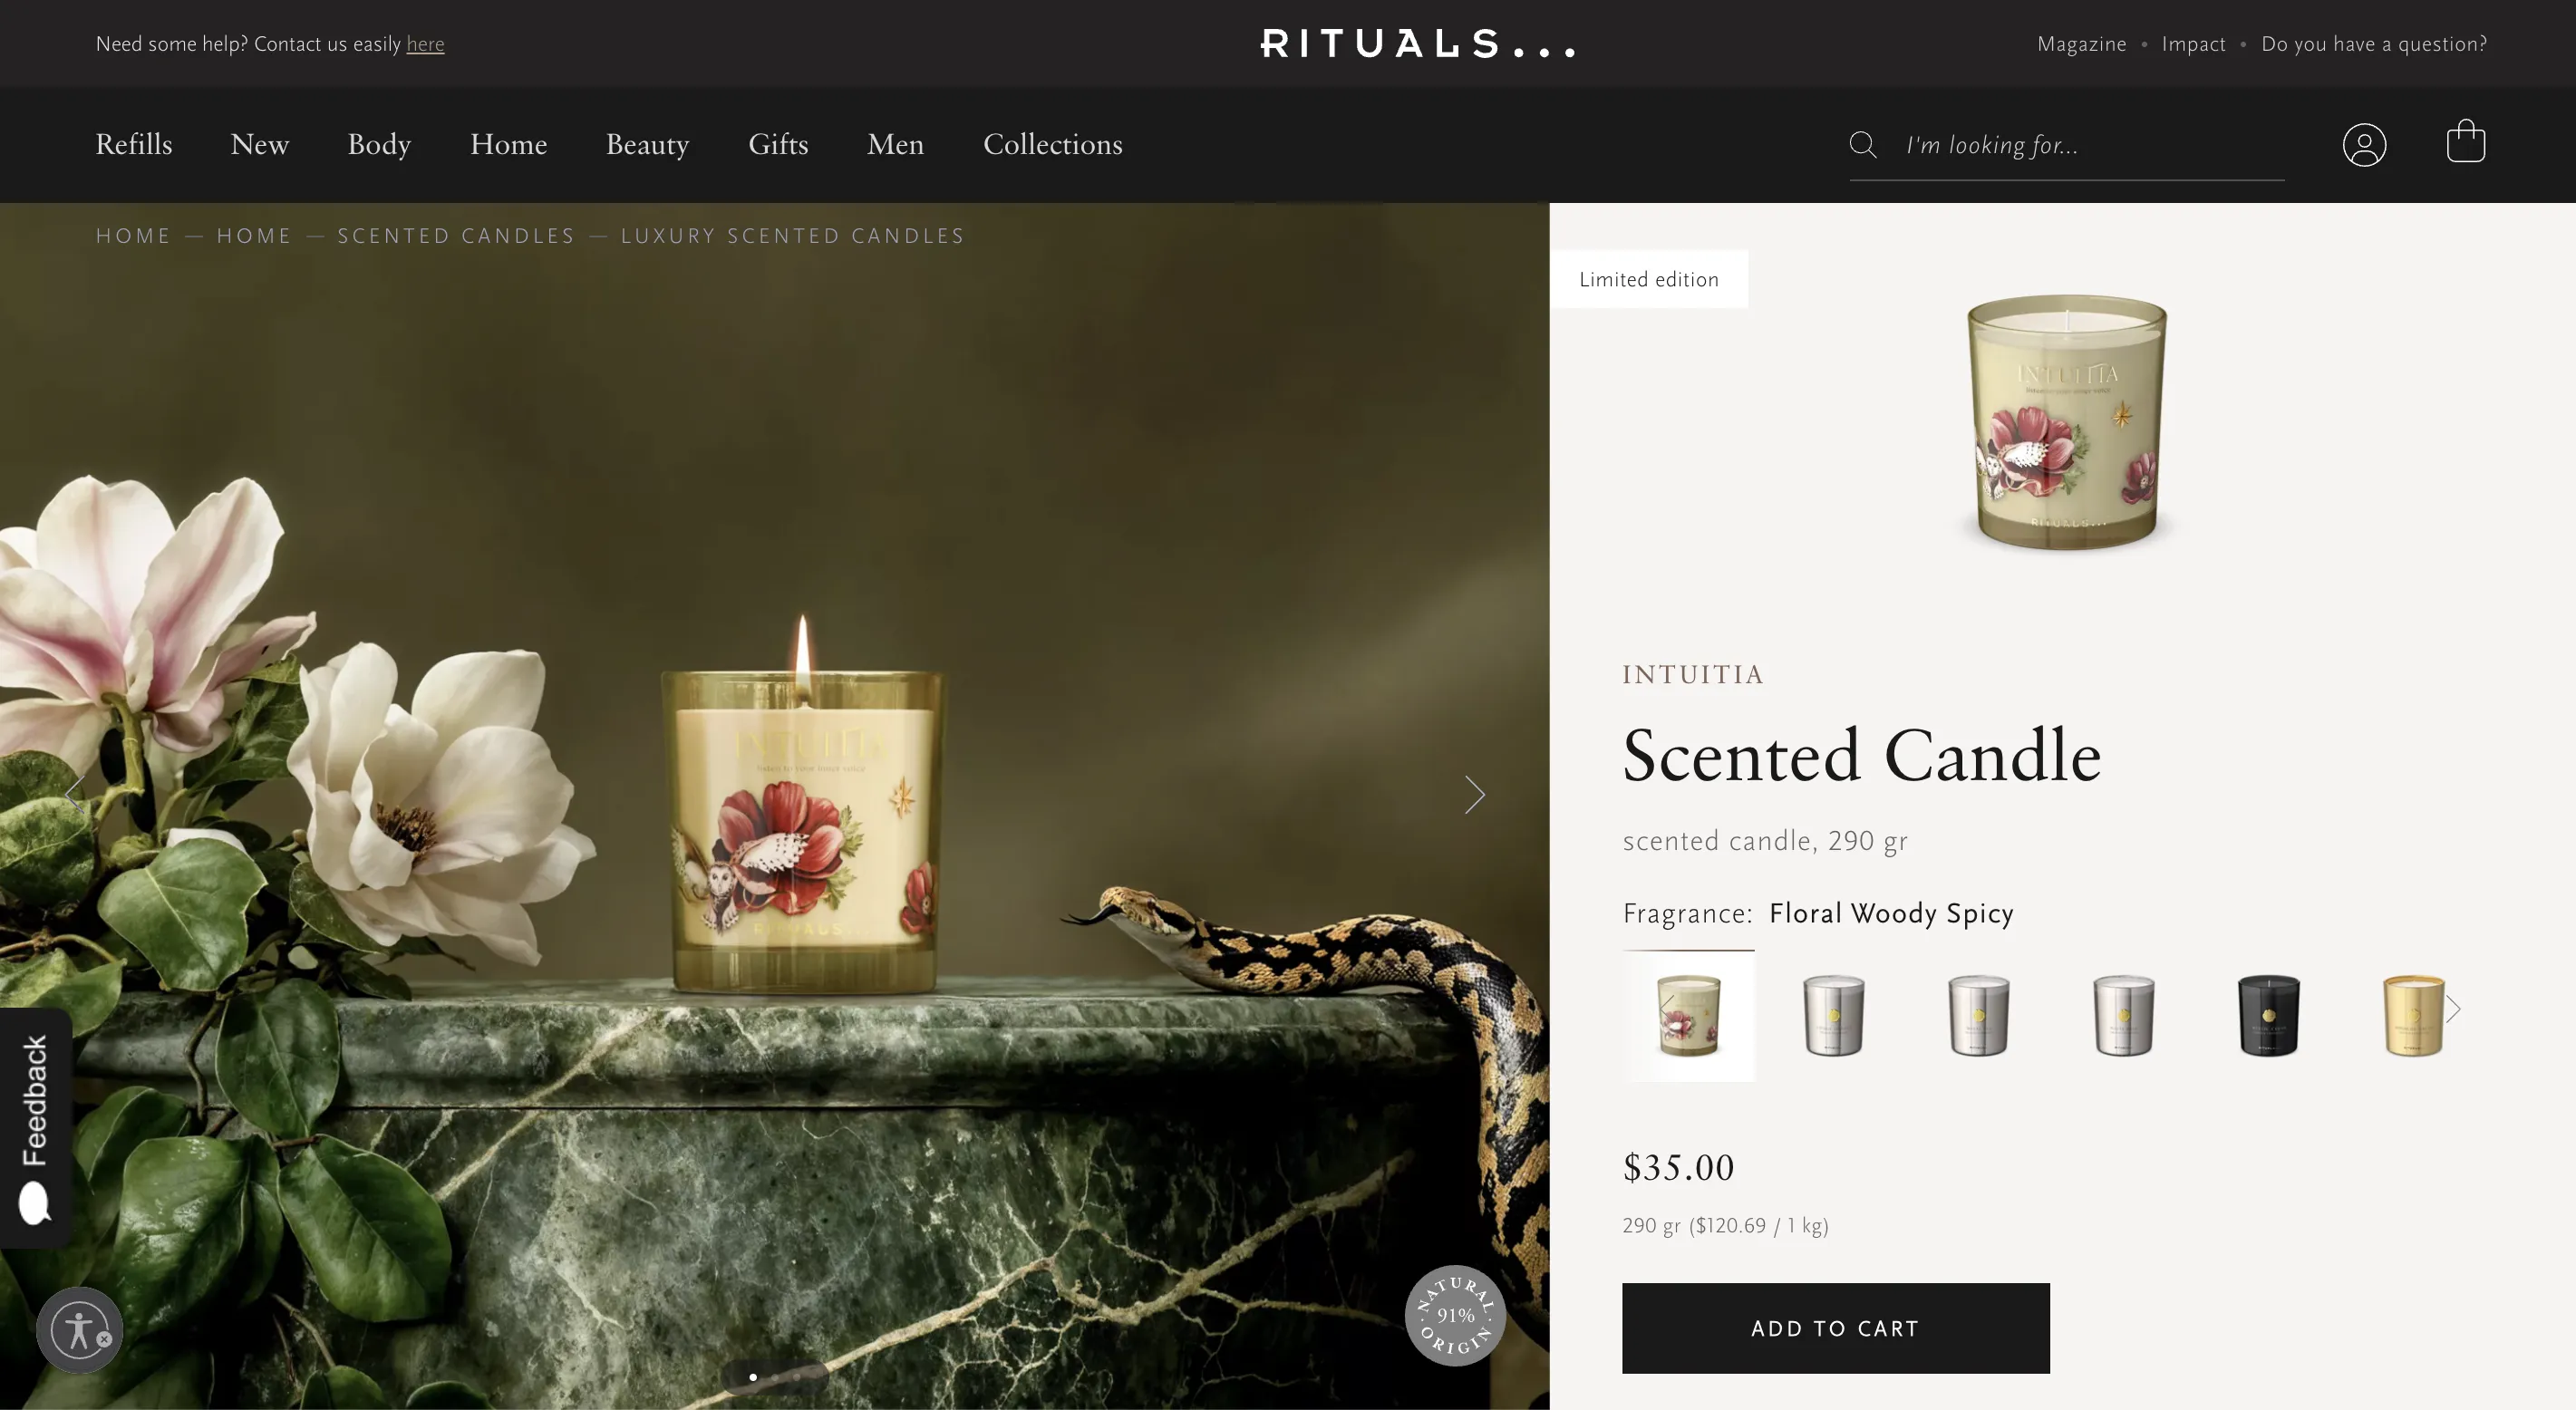Viewport: 2576px width, 1410px height.
Task: Click the ADD TO CART button
Action: (1835, 1328)
